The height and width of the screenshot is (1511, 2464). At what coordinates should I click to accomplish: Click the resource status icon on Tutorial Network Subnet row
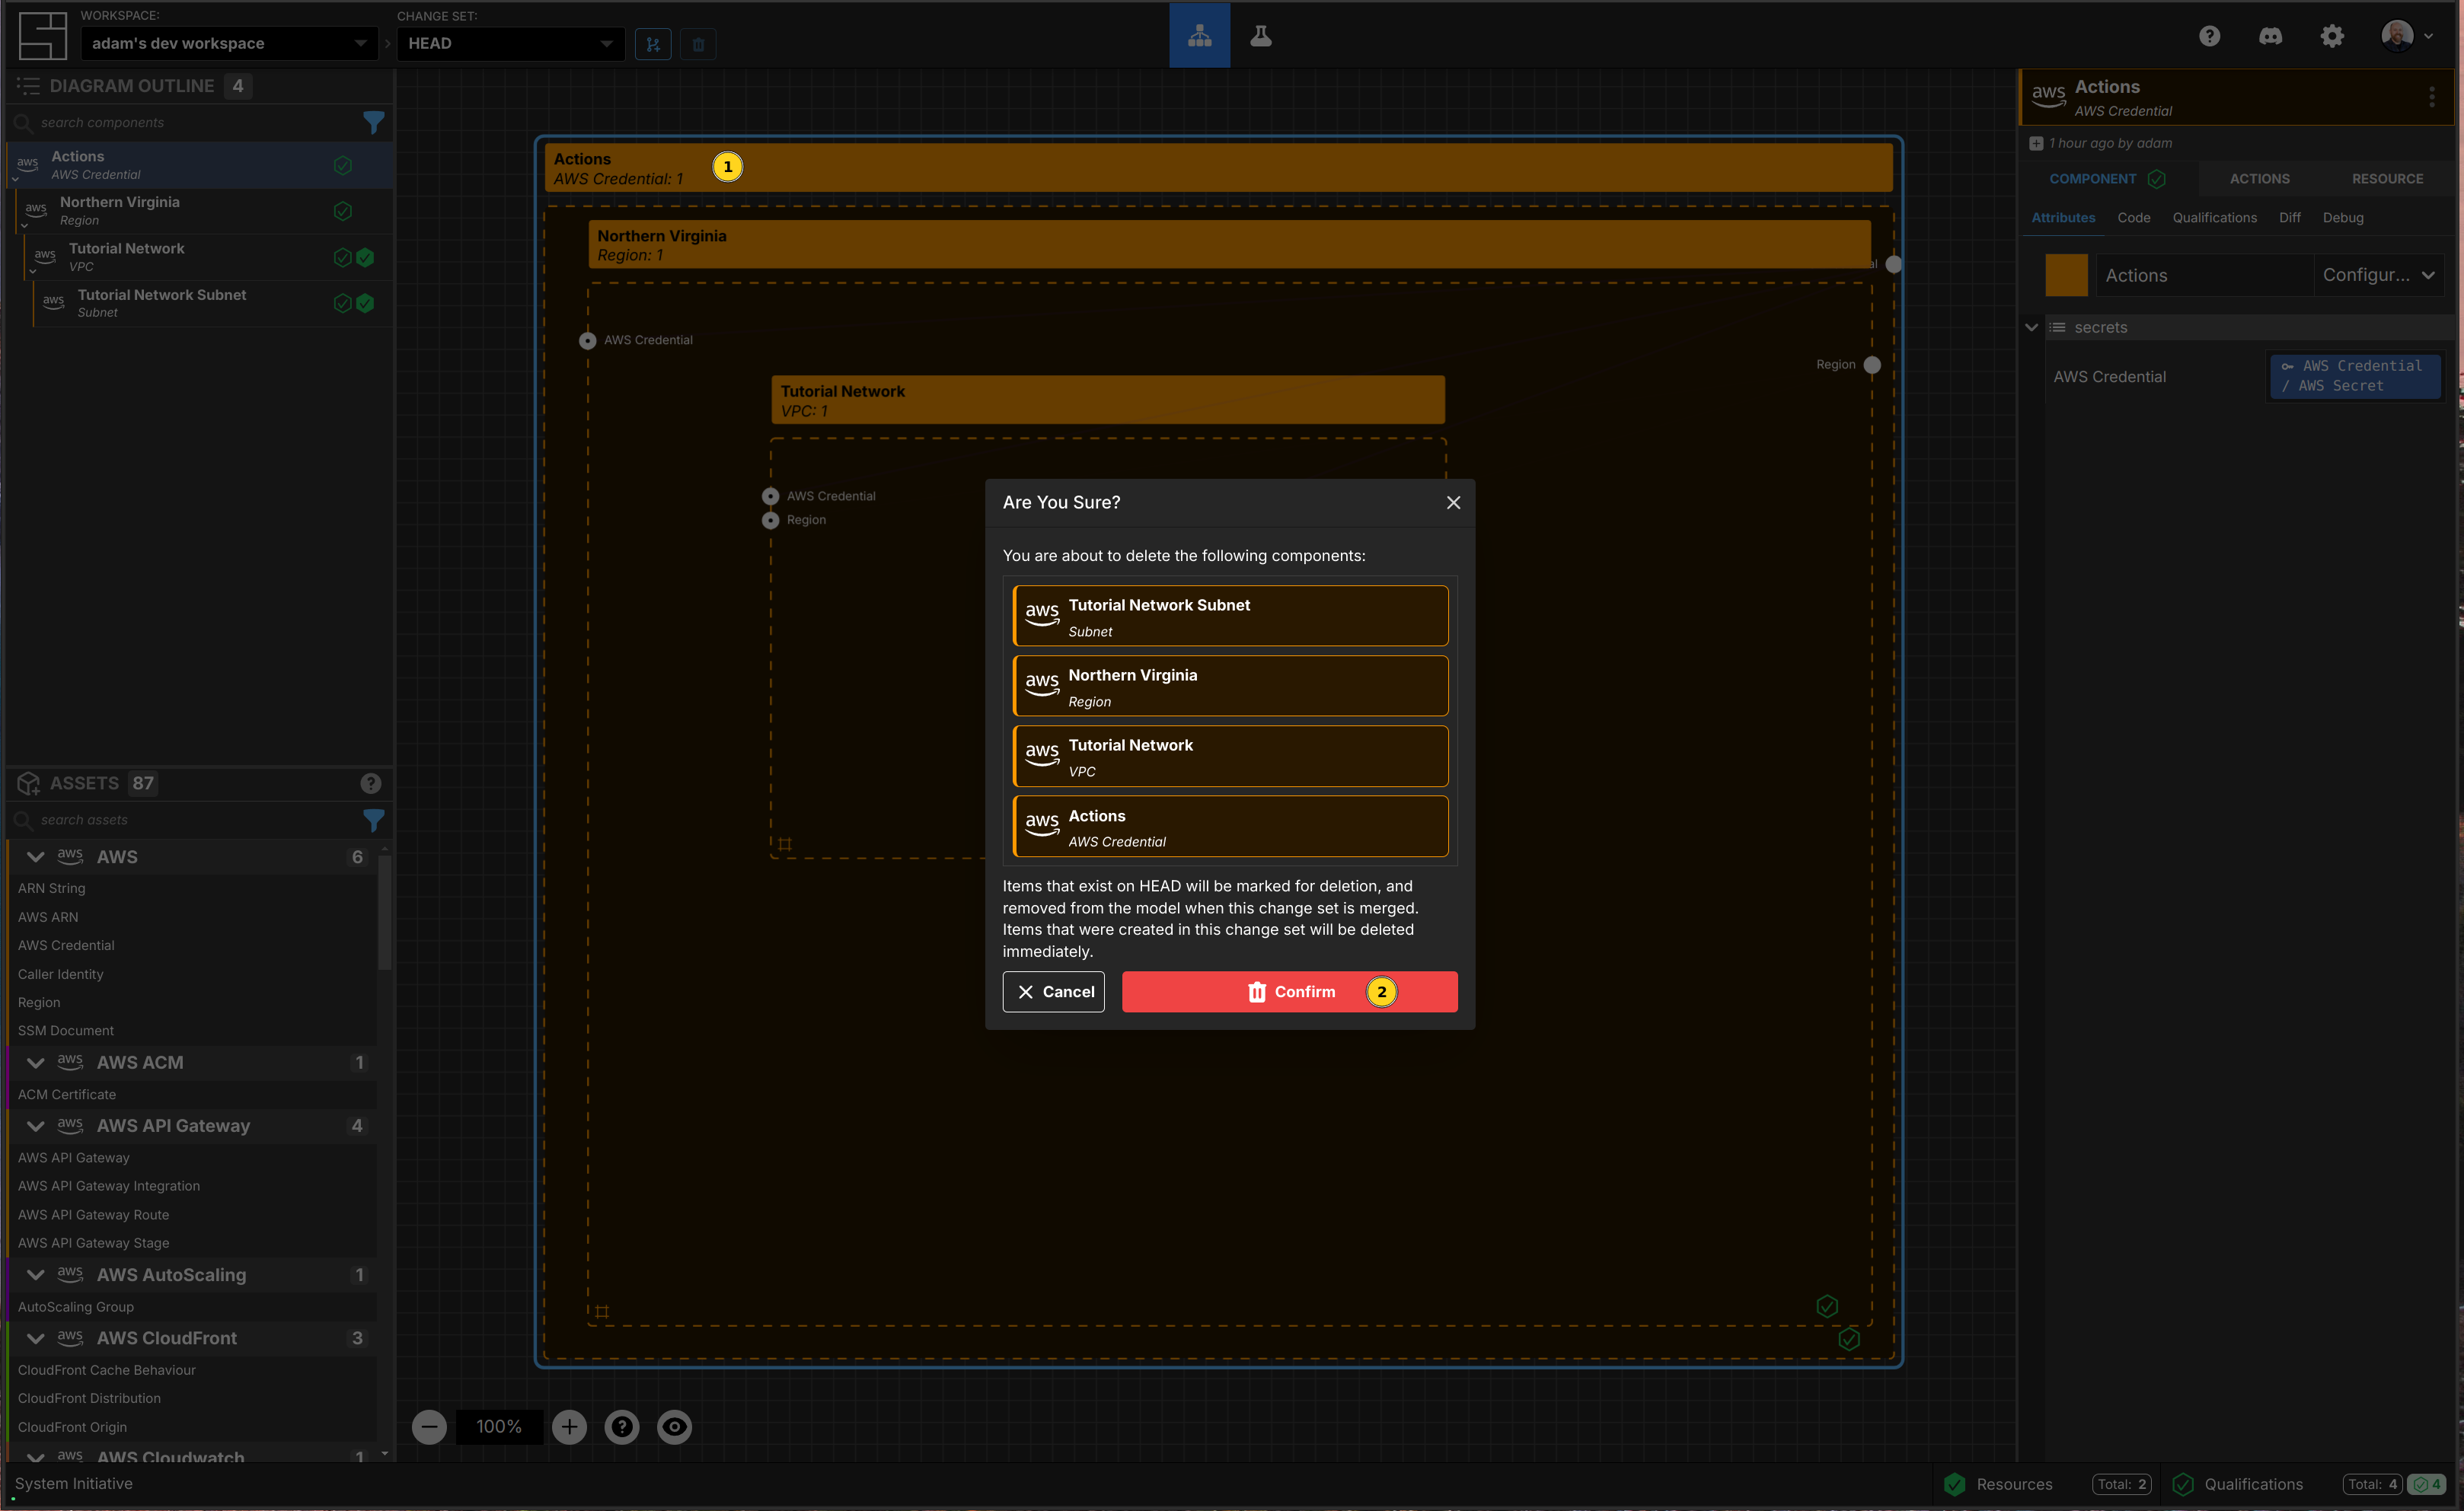coord(366,303)
